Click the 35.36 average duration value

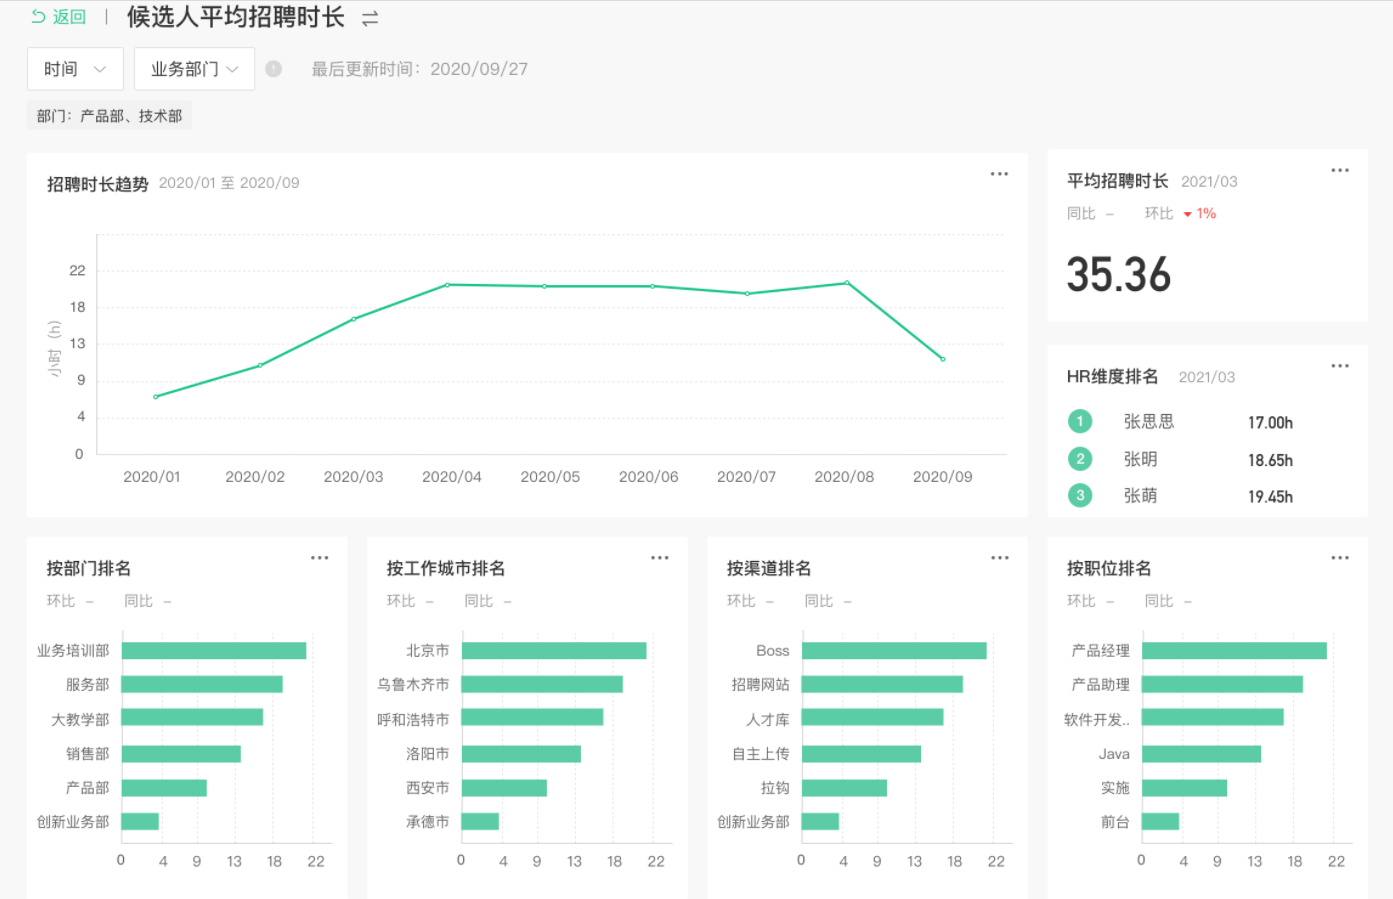pyautogui.click(x=1118, y=275)
